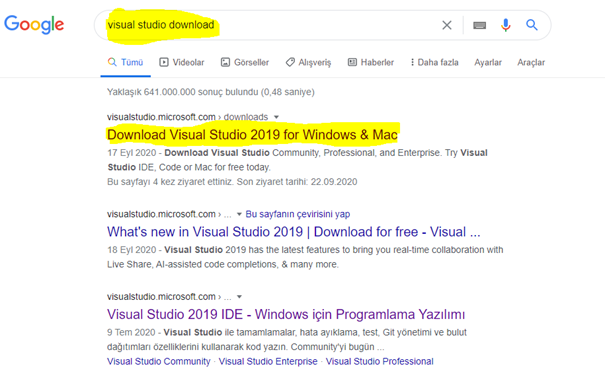605x387 pixels.
Task: Click the visualstudio.microsoft.com › downloads URL text
Action: pos(188,117)
